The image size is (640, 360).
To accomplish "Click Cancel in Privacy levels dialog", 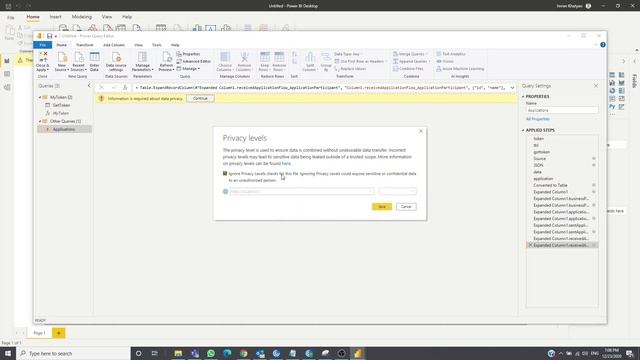I will coord(406,207).
